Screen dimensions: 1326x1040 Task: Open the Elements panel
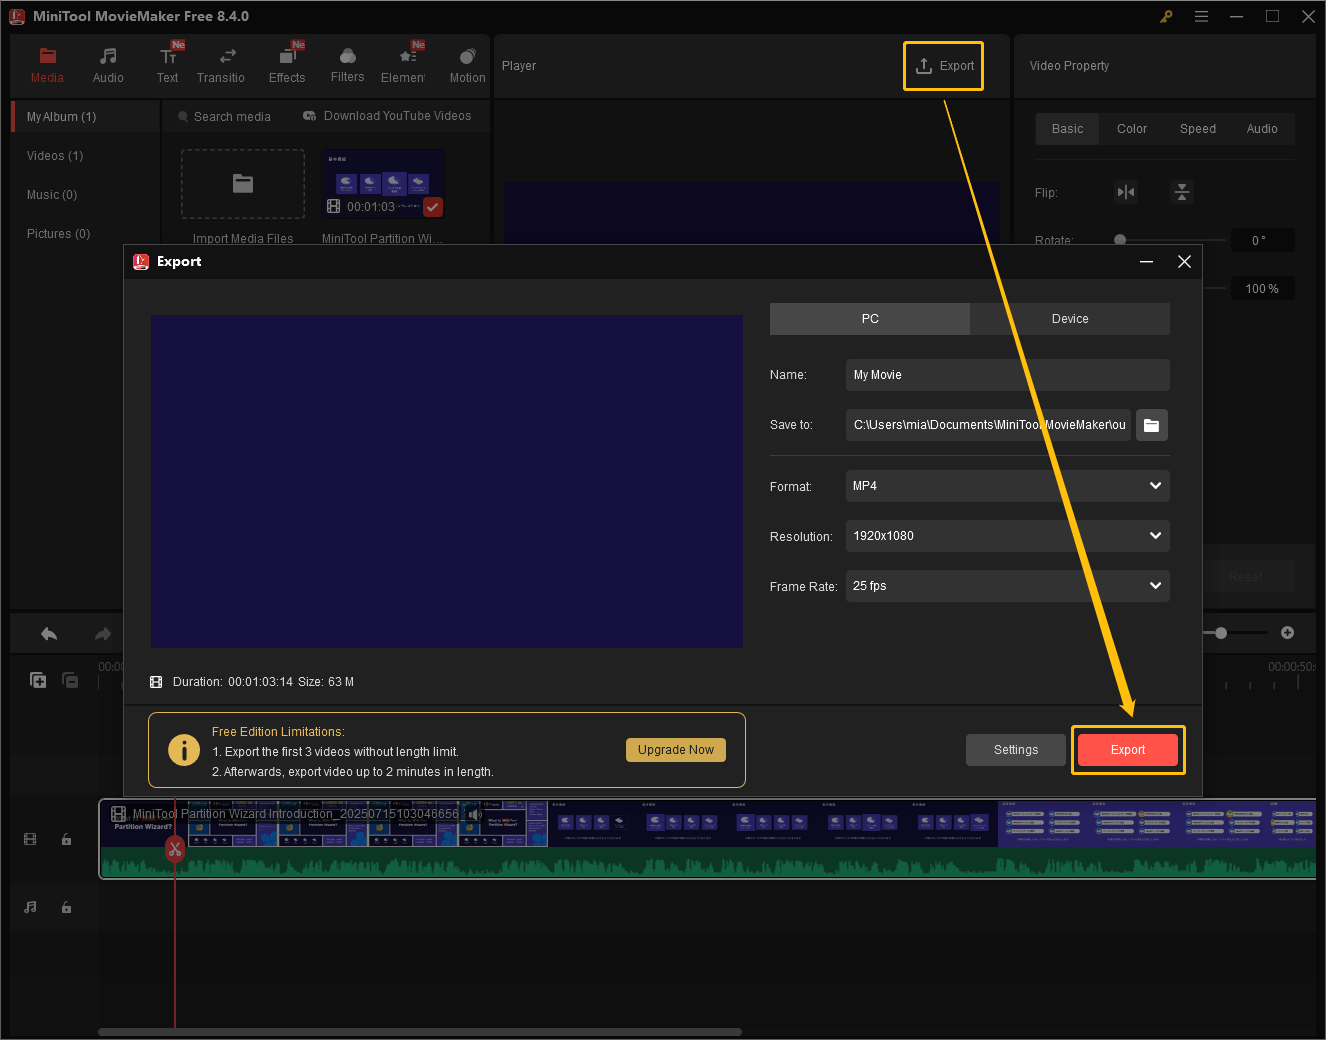click(x=405, y=65)
